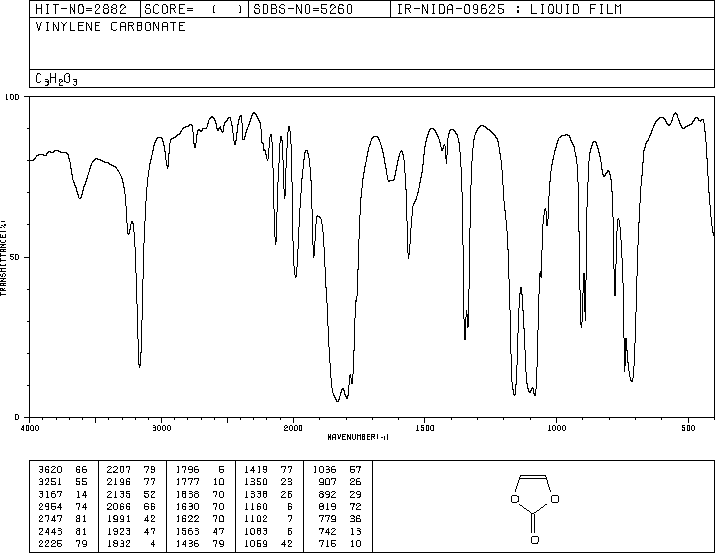Click peak table entry 2207
The image size is (715, 553).
pyautogui.click(x=119, y=469)
